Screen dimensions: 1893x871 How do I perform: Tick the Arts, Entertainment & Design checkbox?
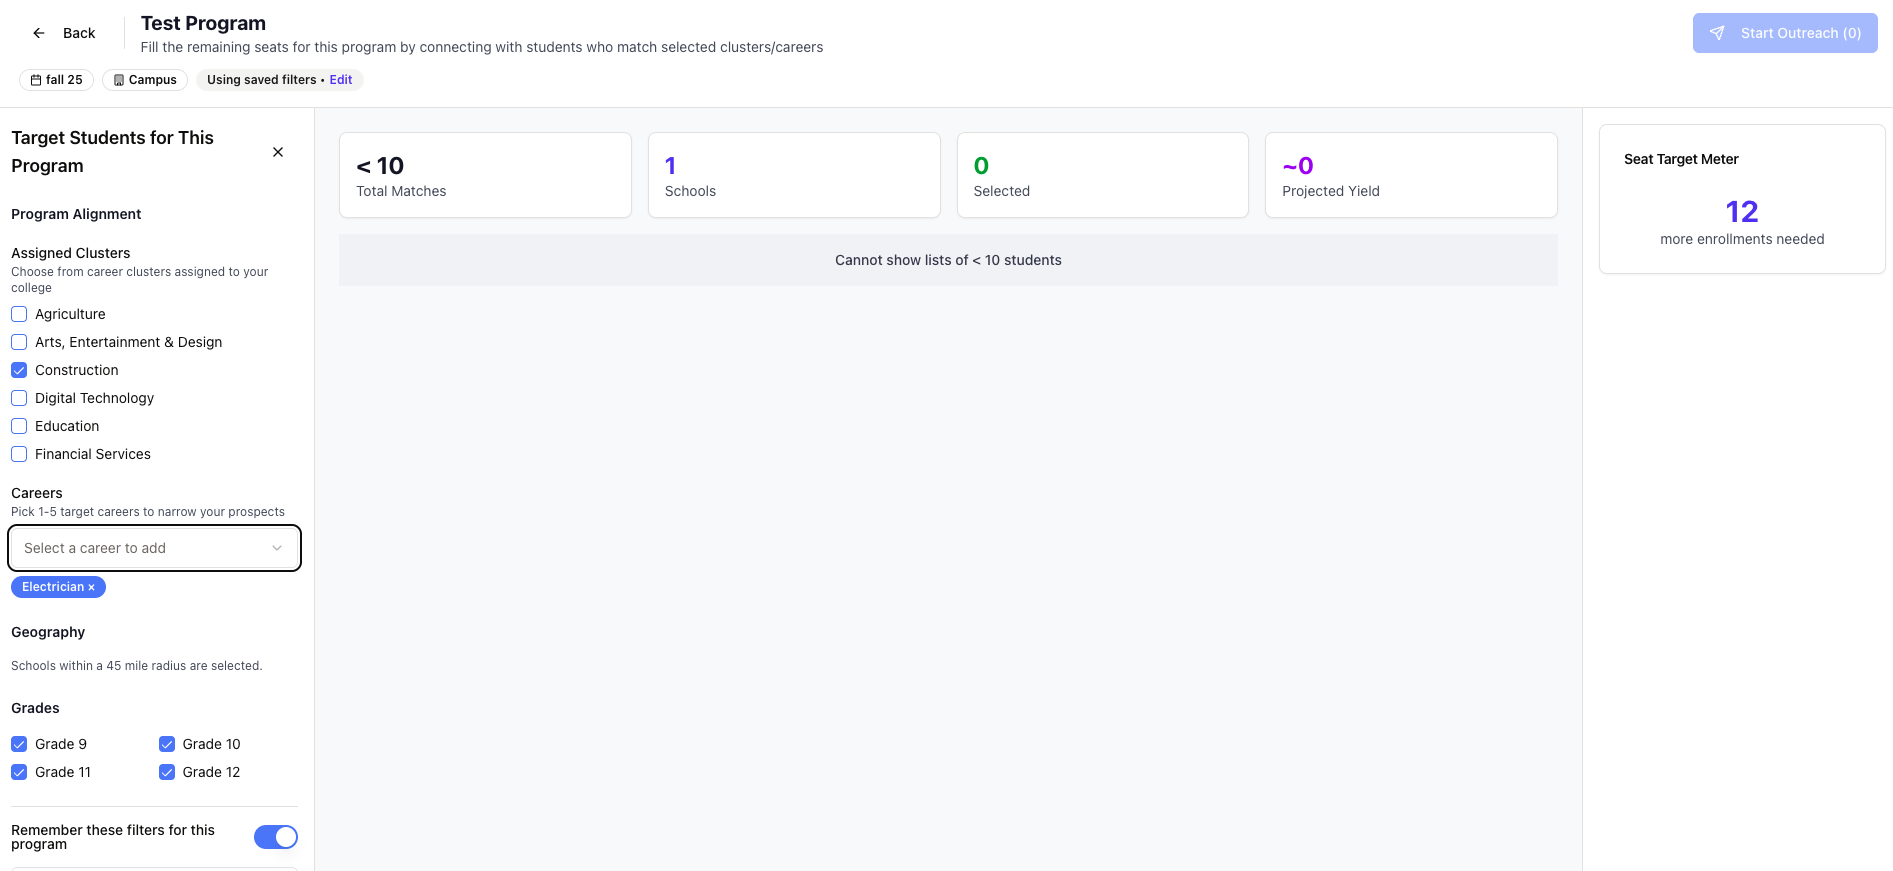pos(19,342)
